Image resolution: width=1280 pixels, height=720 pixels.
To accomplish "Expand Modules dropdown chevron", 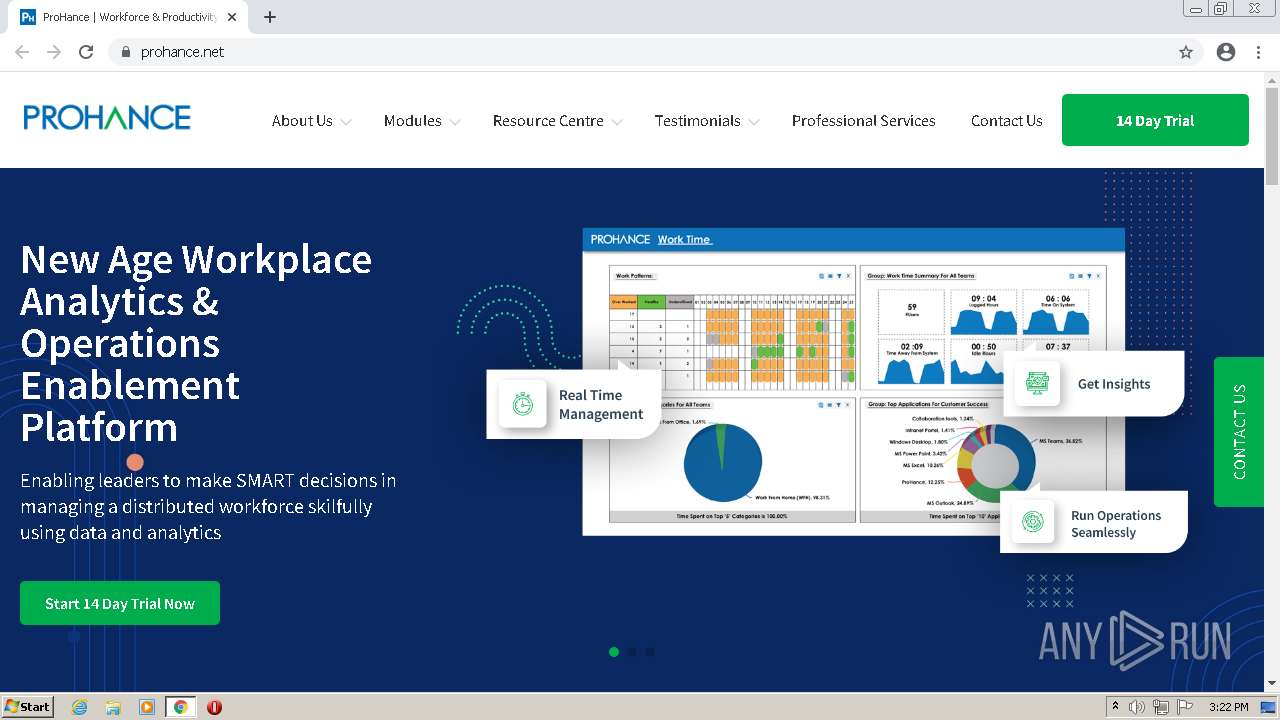I will pyautogui.click(x=455, y=122).
